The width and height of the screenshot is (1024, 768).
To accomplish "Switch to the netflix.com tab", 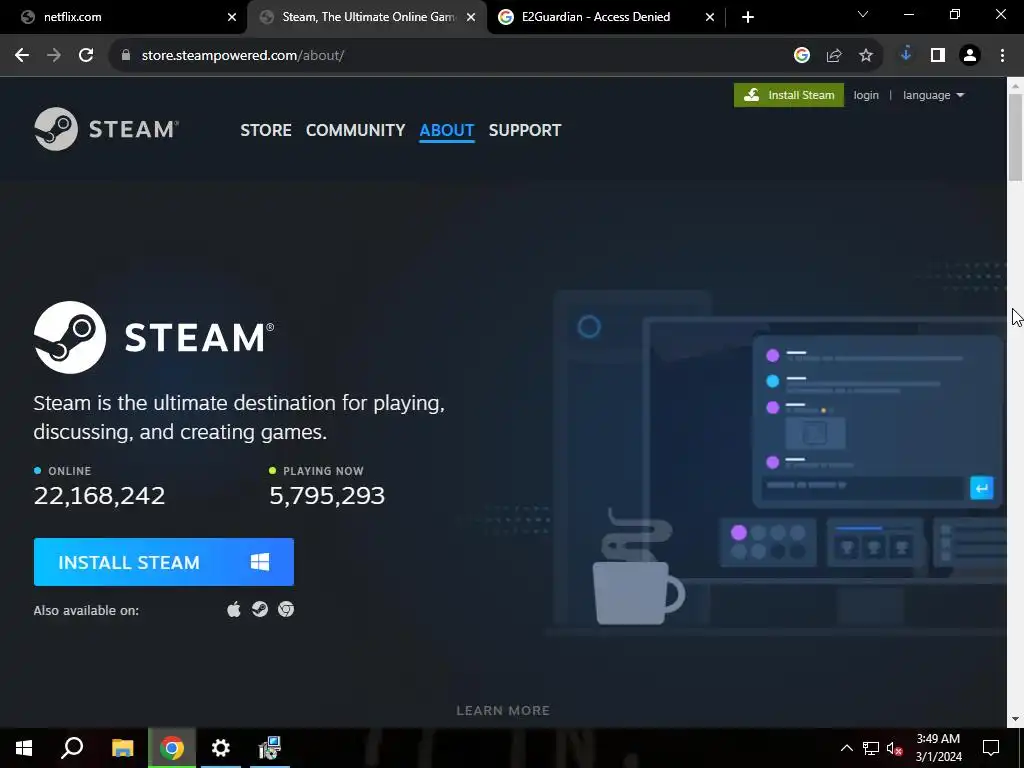I will [124, 17].
